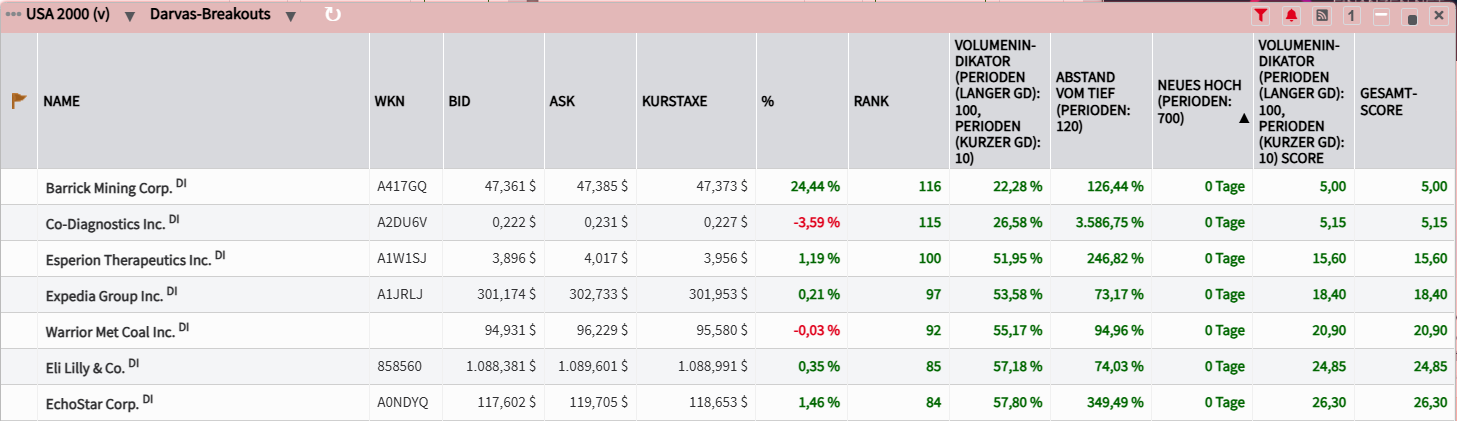Expand the USA 2000 (v) dropdown arrow
The width and height of the screenshot is (1457, 421).
coord(130,16)
